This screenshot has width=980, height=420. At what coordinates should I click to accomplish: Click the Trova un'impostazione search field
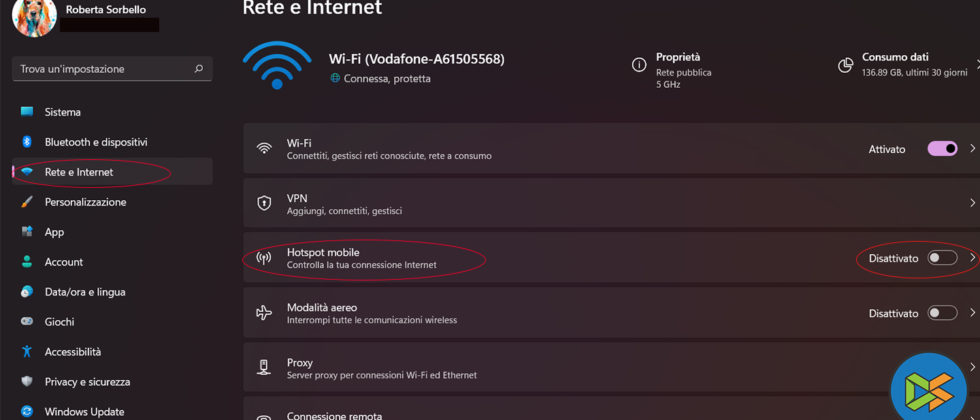click(100, 69)
